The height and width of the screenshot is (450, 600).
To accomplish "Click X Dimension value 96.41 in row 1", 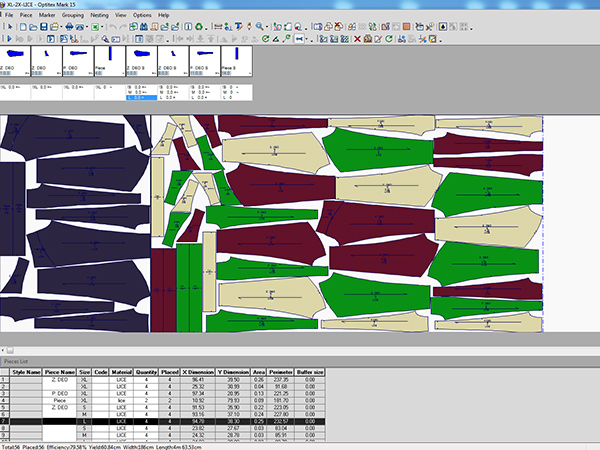I will pos(198,380).
